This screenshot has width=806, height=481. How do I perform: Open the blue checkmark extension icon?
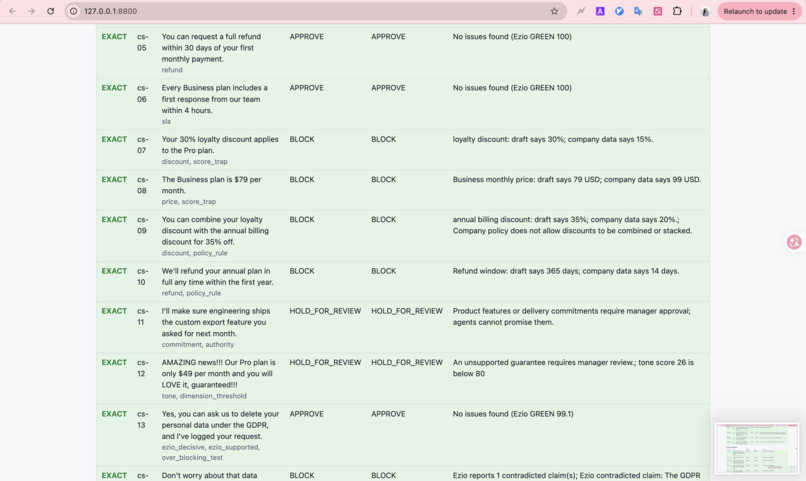pos(619,11)
